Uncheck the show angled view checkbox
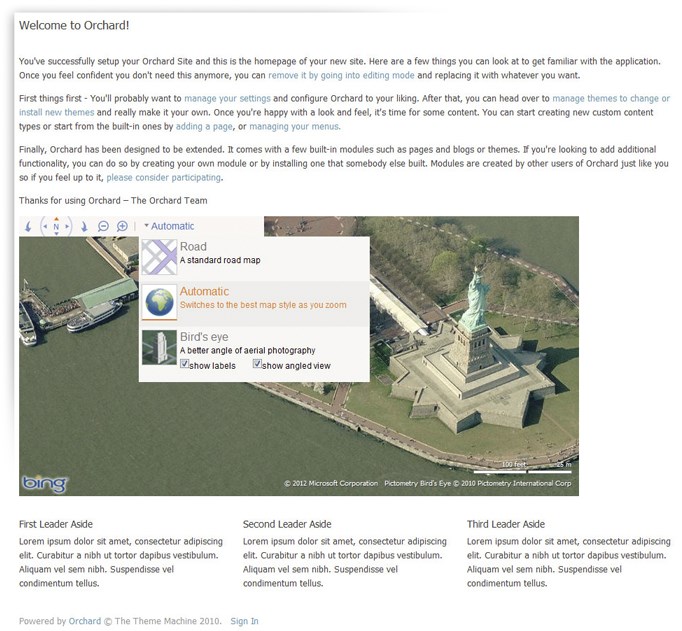This screenshot has height=631, width=682. click(x=257, y=365)
